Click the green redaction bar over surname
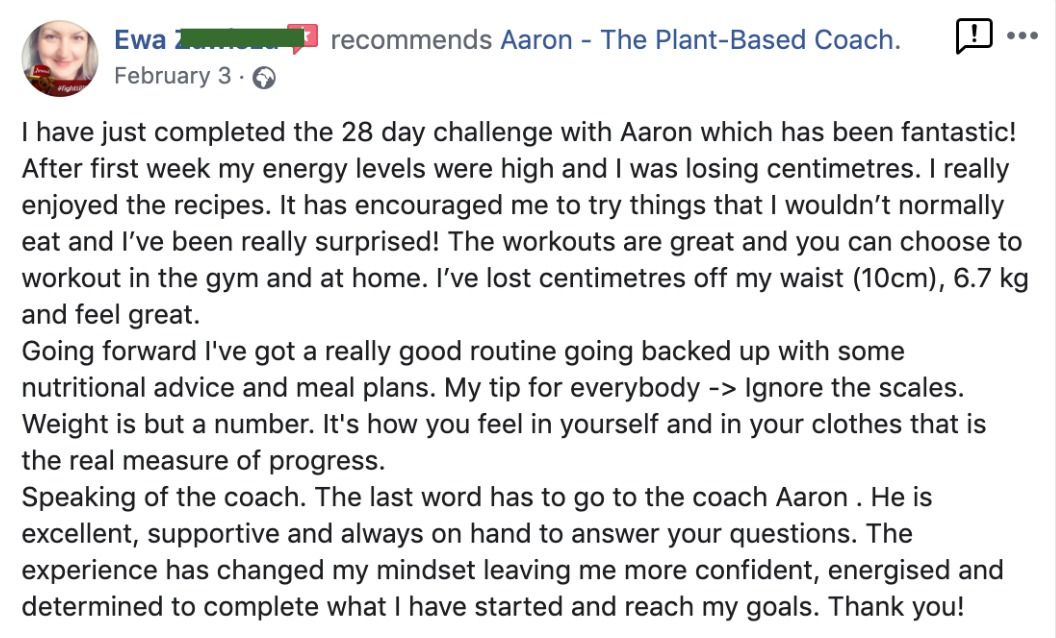The image size is (1056, 638). coord(232,38)
